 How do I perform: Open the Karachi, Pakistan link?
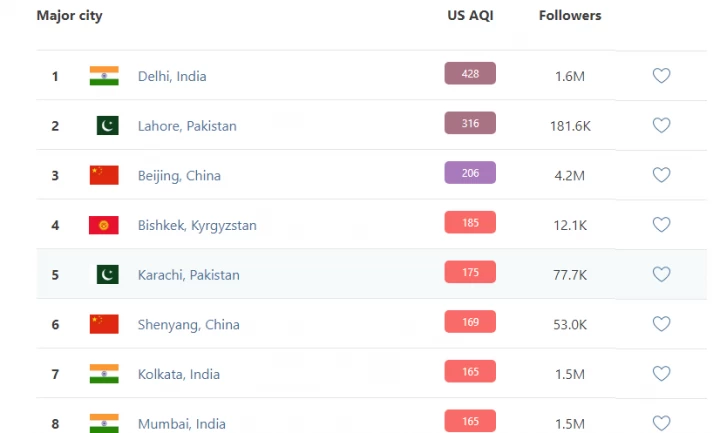189,275
